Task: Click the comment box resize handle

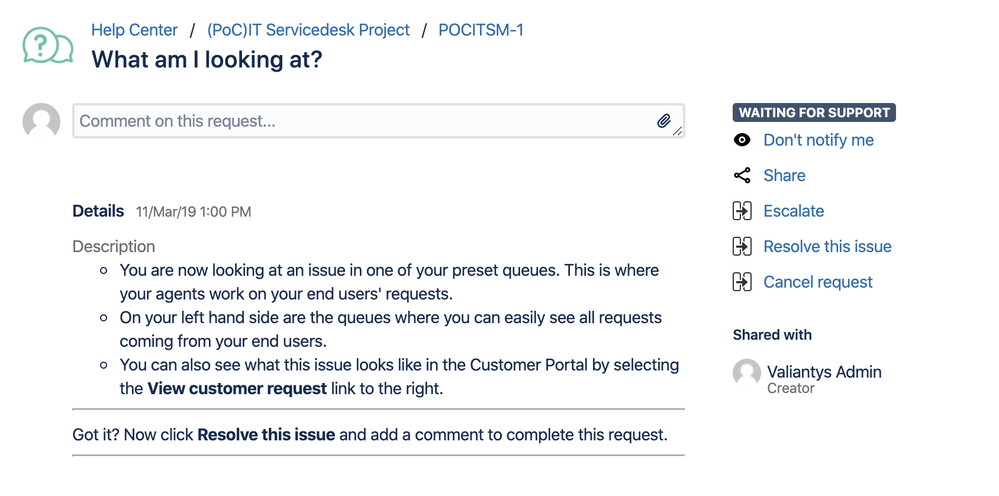Action: point(678,131)
